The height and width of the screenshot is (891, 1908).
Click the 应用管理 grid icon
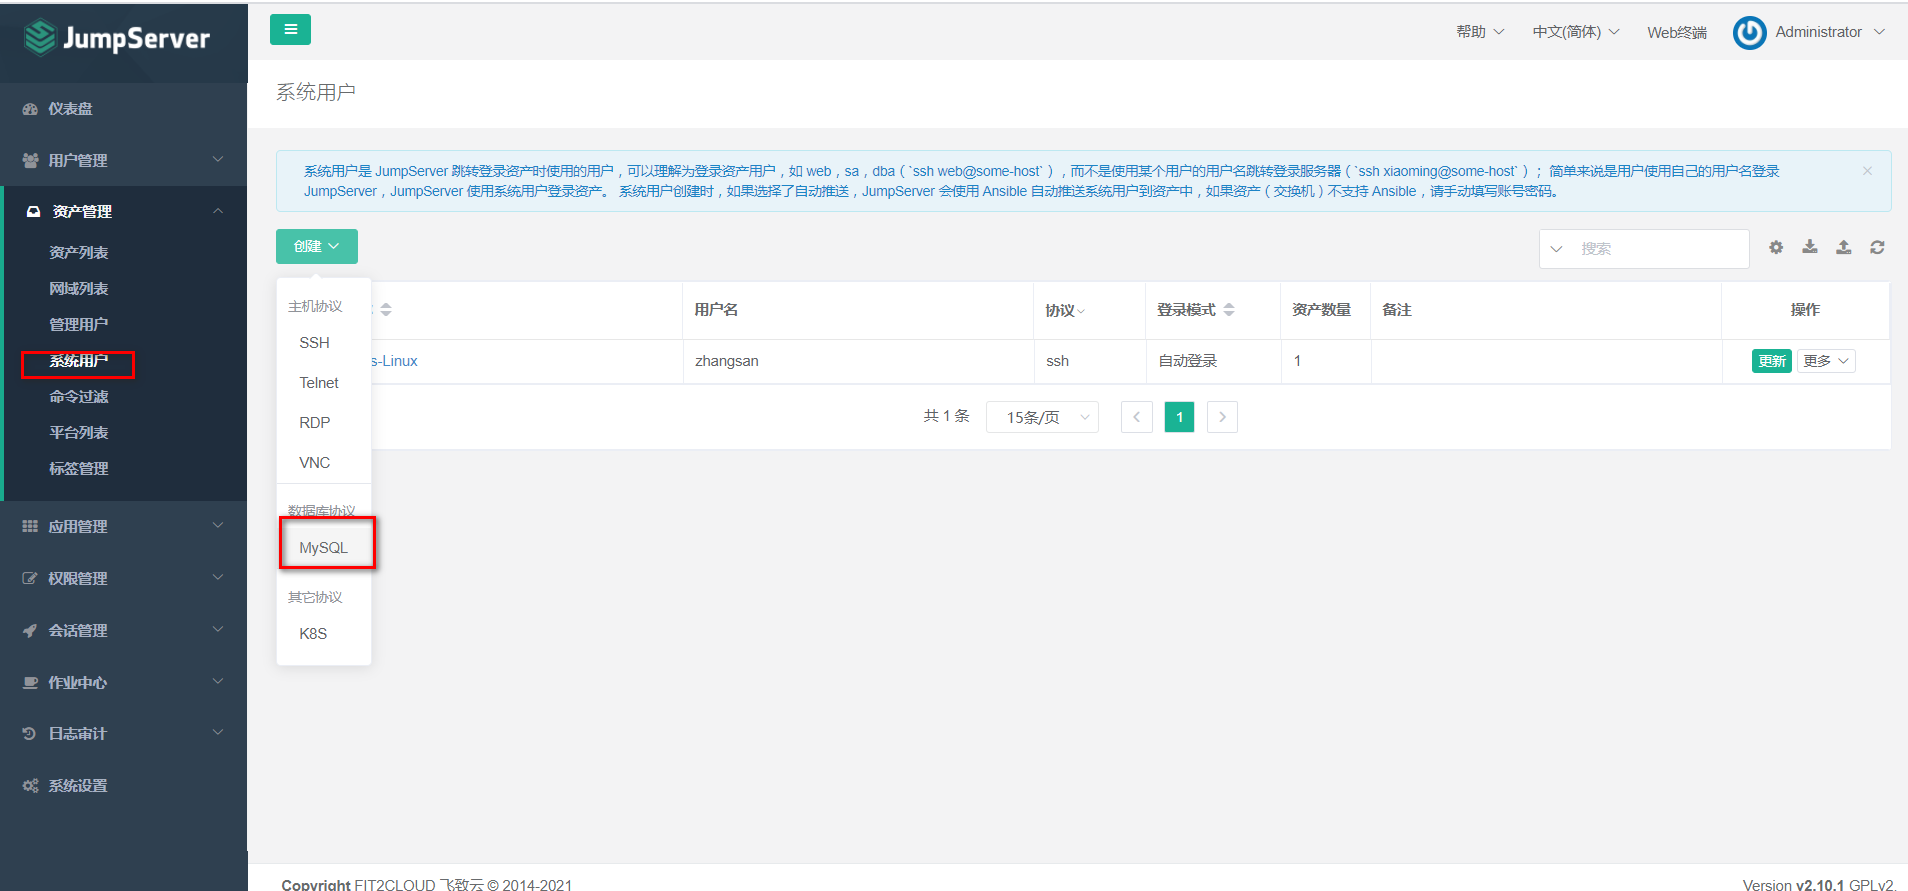(x=30, y=526)
